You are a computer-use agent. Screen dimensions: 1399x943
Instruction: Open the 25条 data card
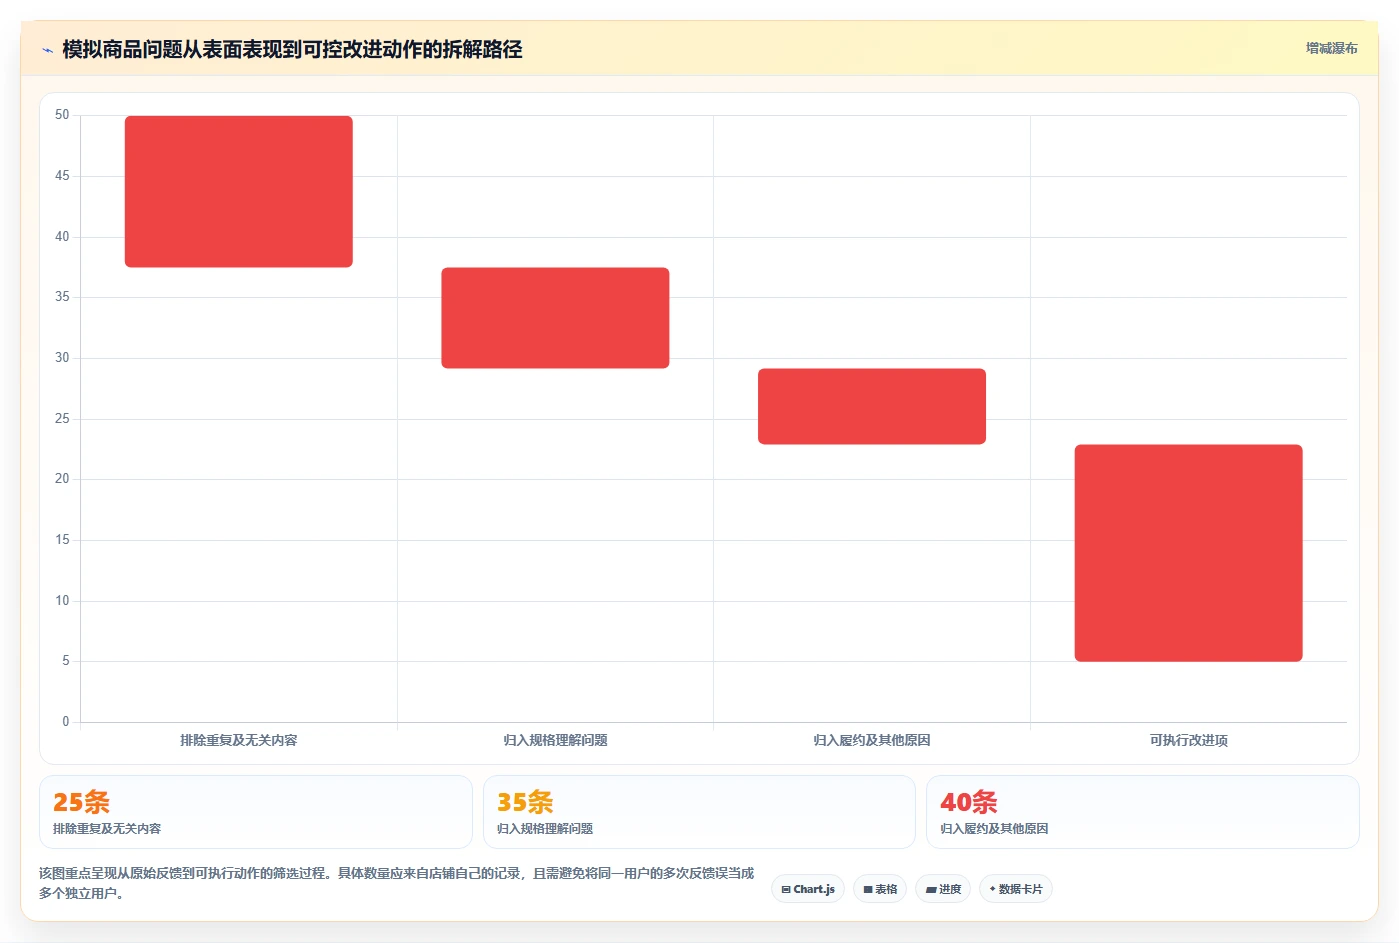tap(255, 812)
